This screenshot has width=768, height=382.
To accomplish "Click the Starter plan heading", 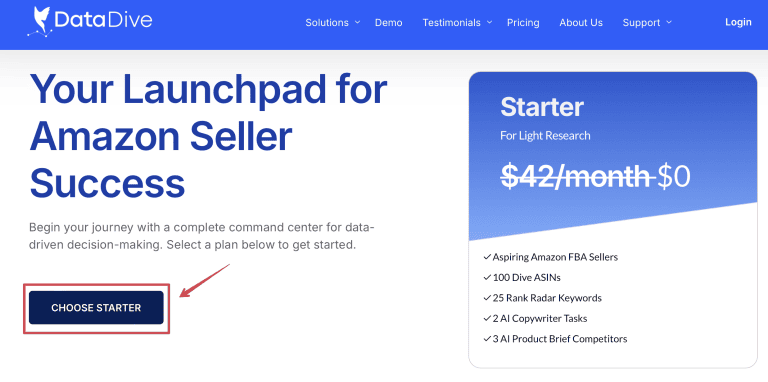I will click(x=542, y=107).
